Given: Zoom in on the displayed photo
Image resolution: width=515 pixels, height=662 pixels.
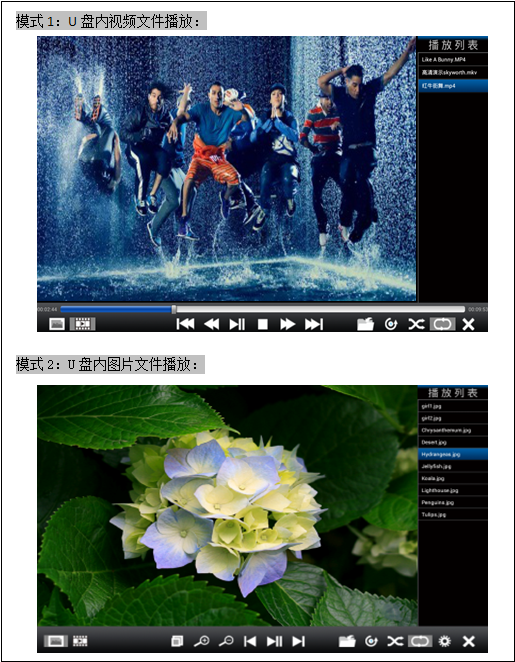Looking at the screenshot, I should [201, 641].
